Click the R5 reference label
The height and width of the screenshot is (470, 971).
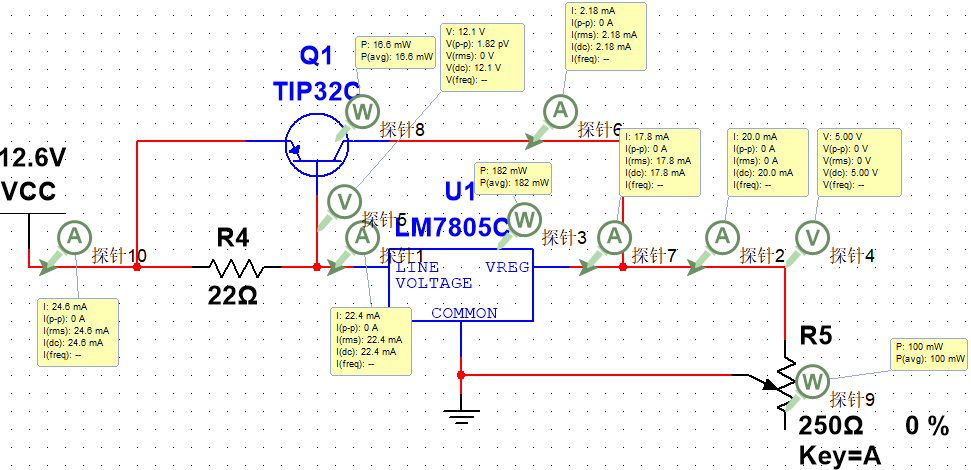[x=817, y=336]
